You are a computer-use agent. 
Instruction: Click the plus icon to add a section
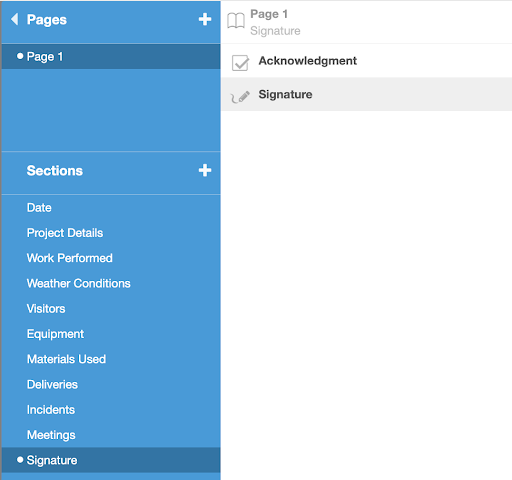click(205, 170)
